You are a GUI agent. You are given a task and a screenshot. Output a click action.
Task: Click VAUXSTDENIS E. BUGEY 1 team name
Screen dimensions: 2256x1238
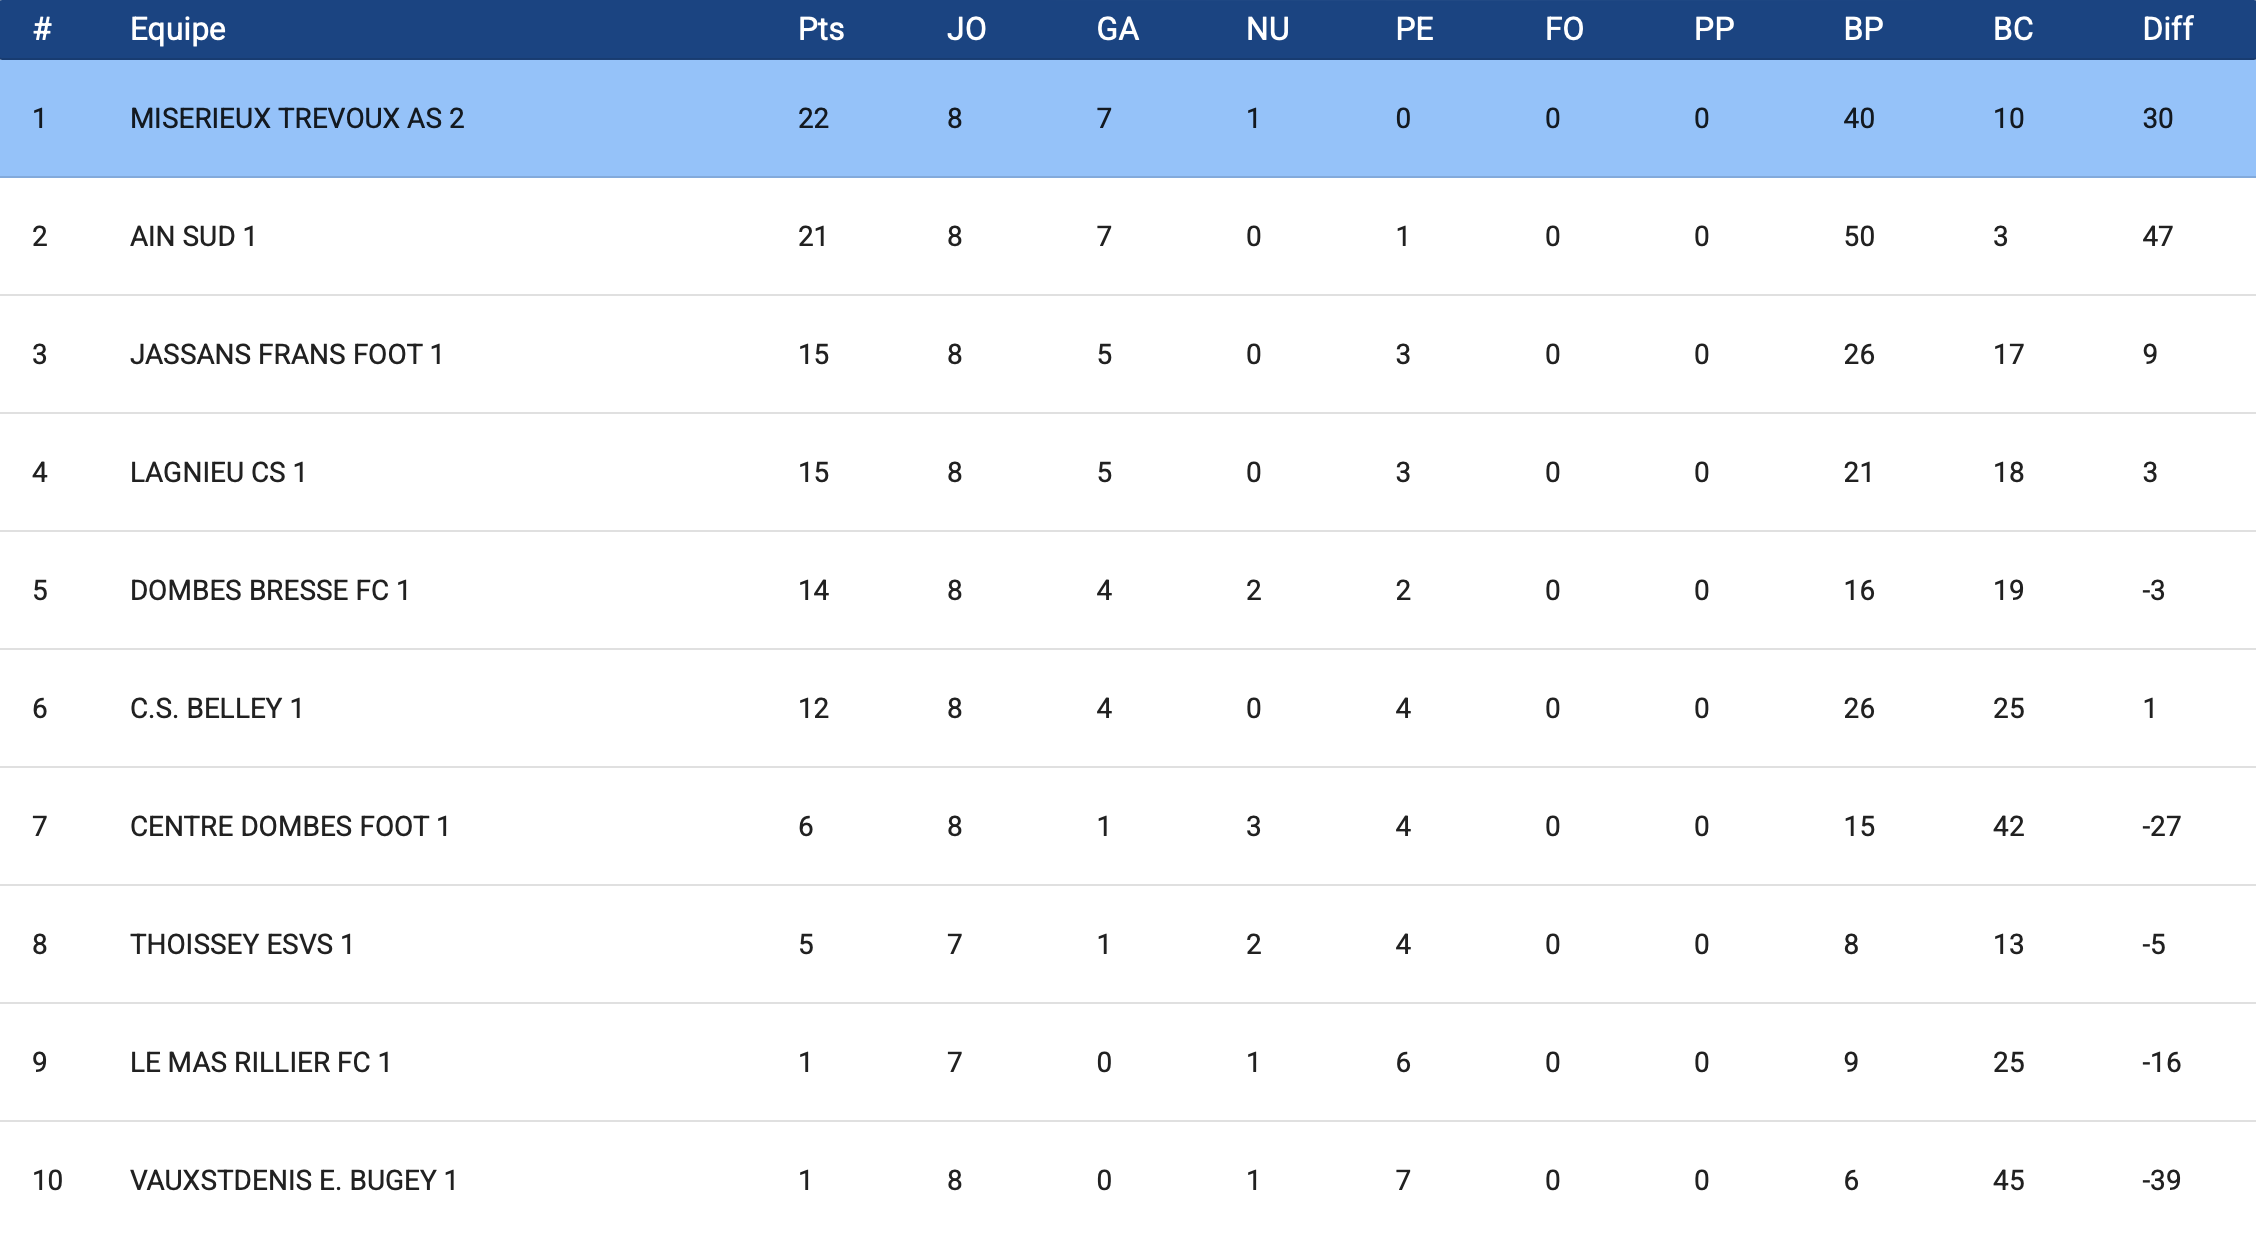tap(293, 1180)
